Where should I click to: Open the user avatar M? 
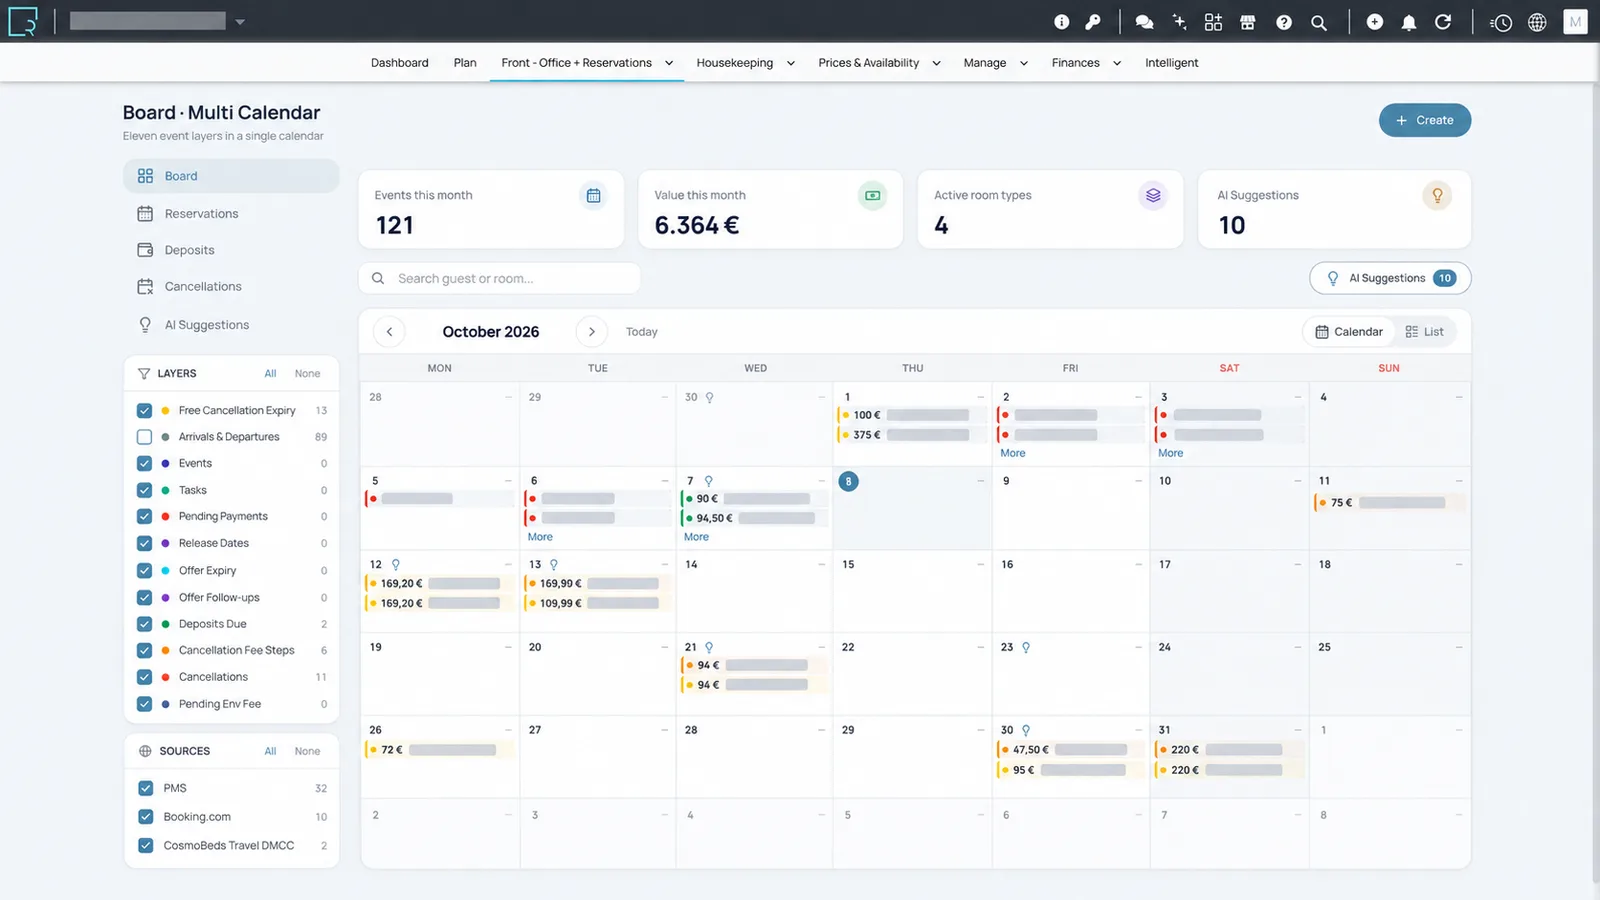click(x=1575, y=22)
